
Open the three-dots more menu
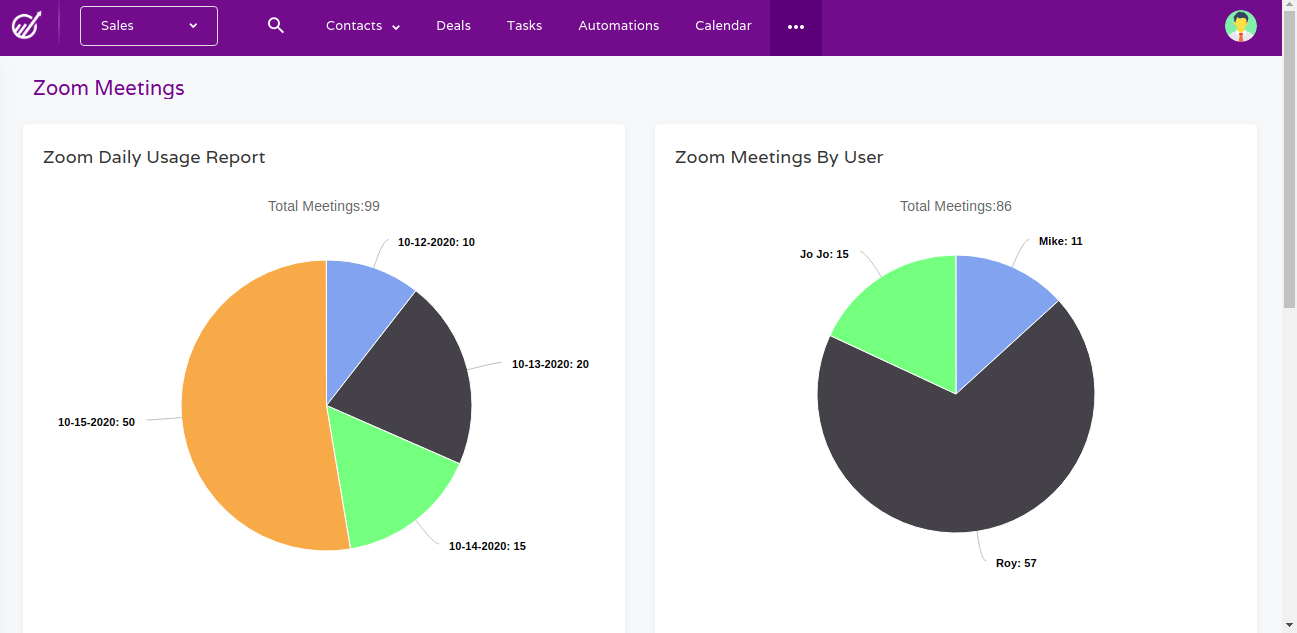[796, 27]
